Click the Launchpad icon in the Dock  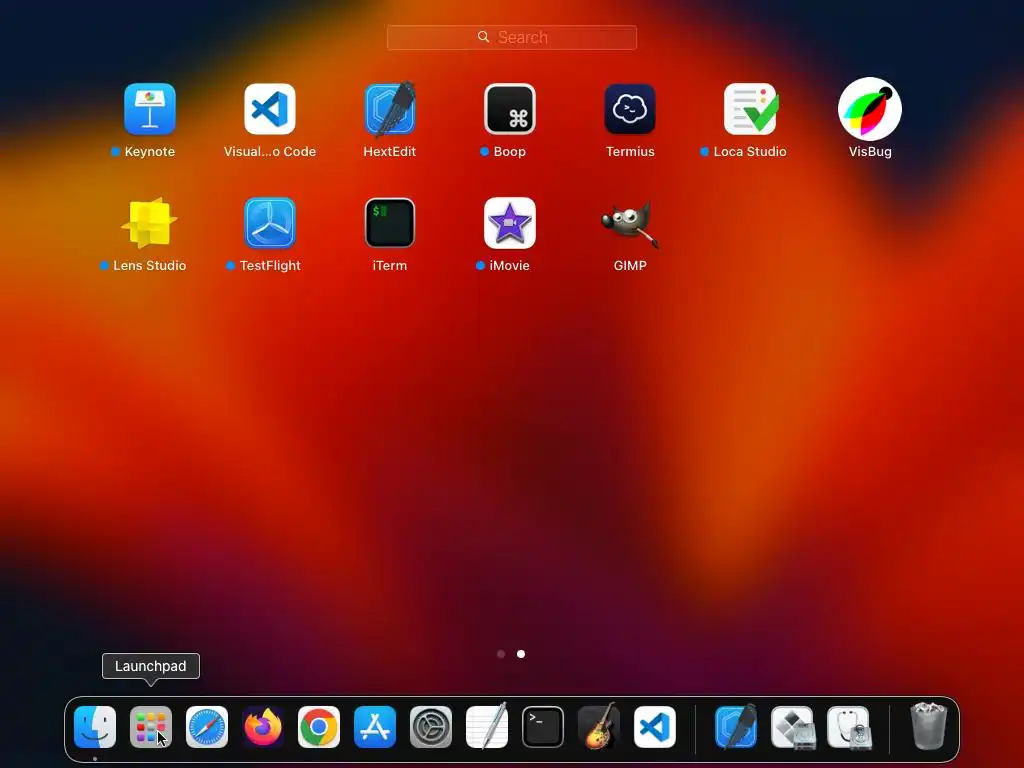[x=151, y=727]
